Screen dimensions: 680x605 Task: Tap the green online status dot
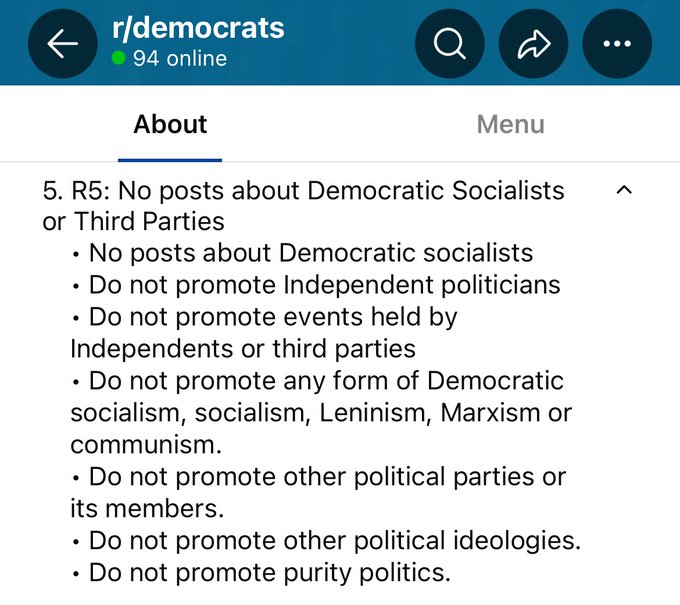click(x=119, y=59)
